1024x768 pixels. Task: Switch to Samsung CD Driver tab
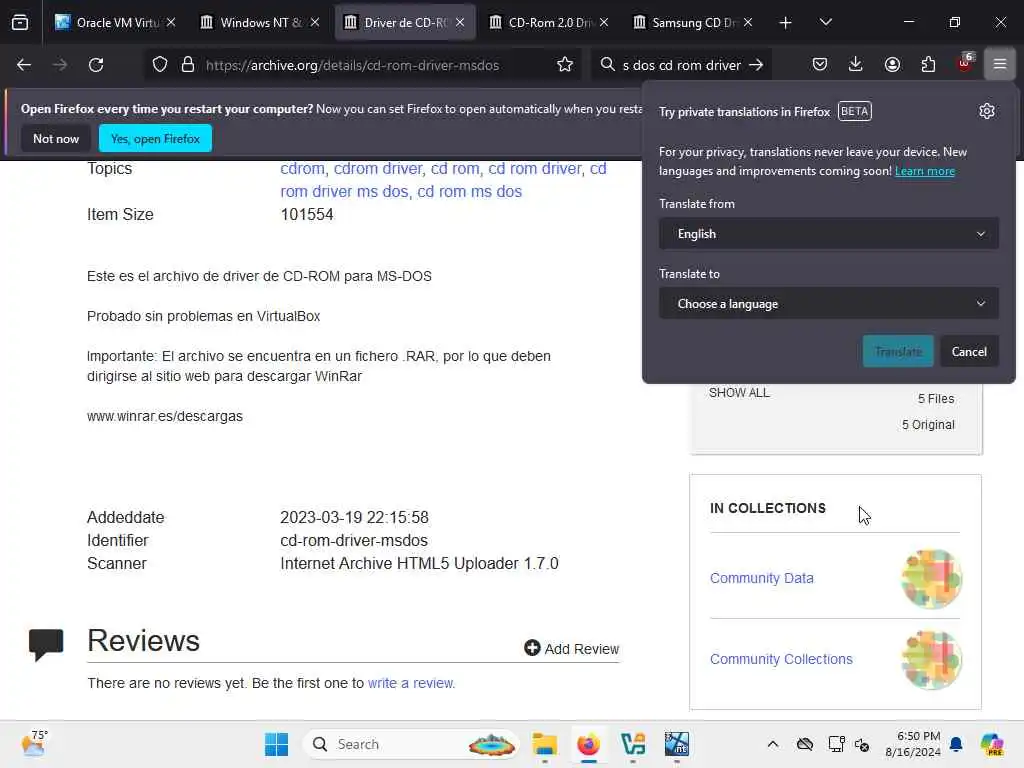point(693,23)
